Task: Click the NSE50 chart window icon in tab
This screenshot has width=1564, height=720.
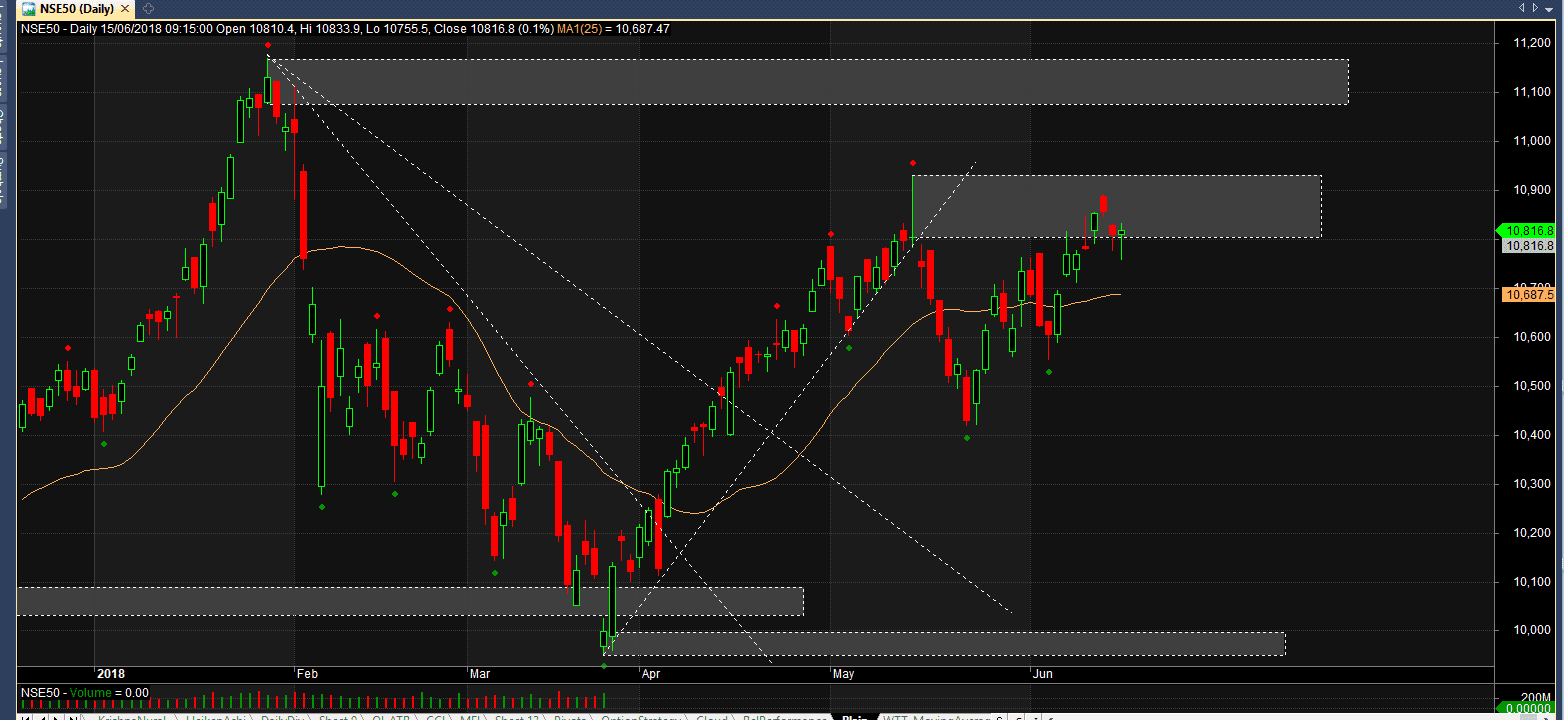Action: (30, 9)
